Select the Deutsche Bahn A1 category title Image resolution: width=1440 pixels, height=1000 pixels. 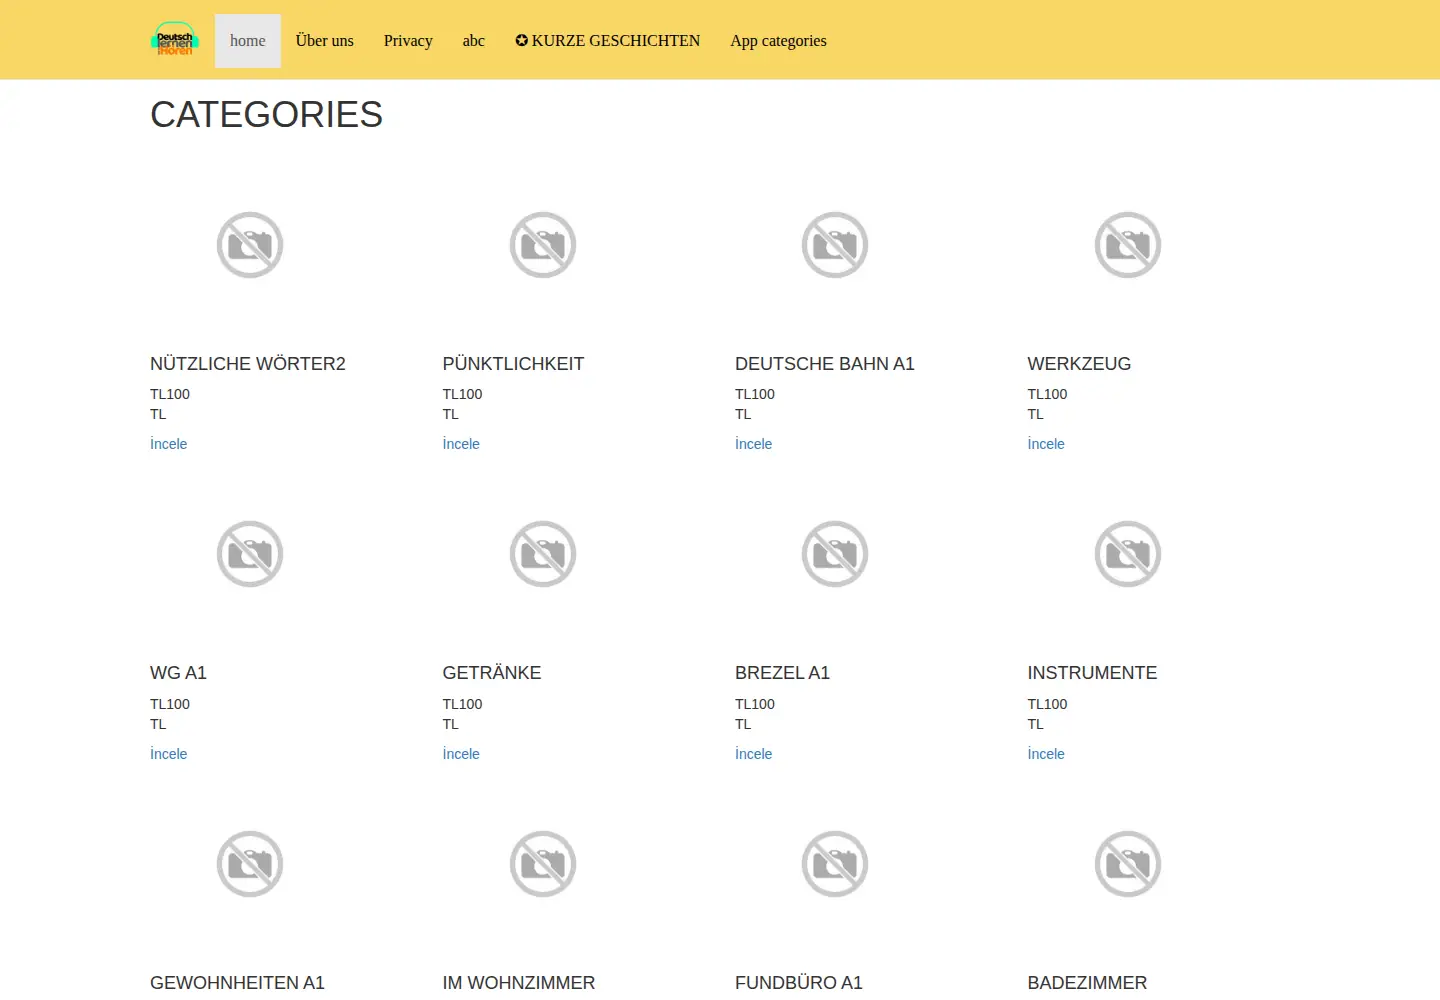tap(825, 364)
